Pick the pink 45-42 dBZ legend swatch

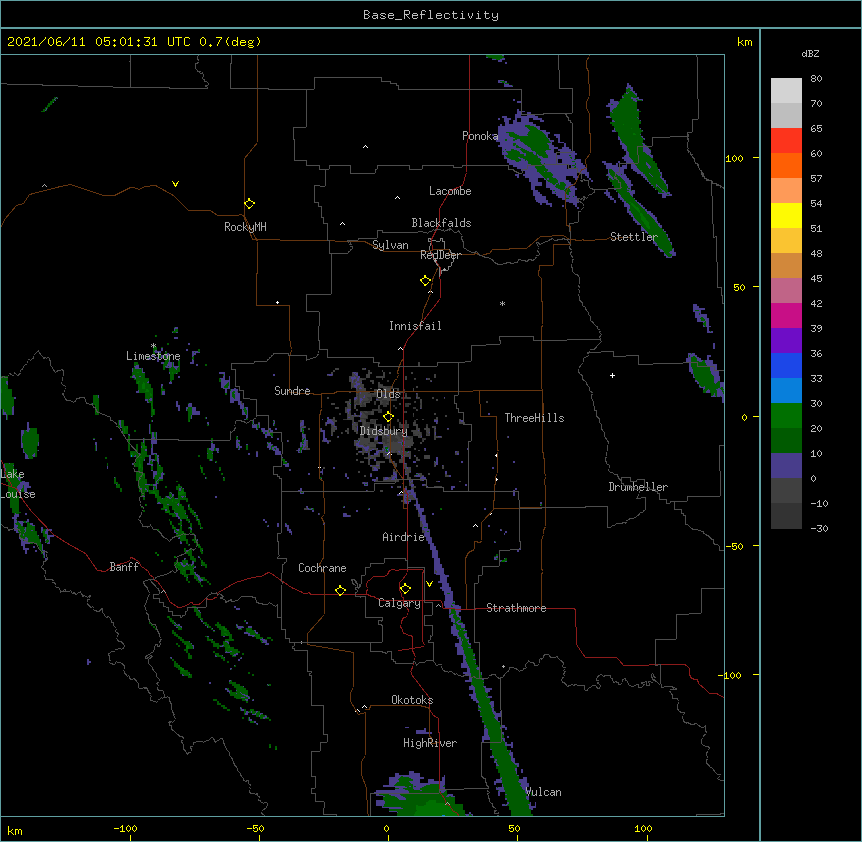(x=786, y=291)
